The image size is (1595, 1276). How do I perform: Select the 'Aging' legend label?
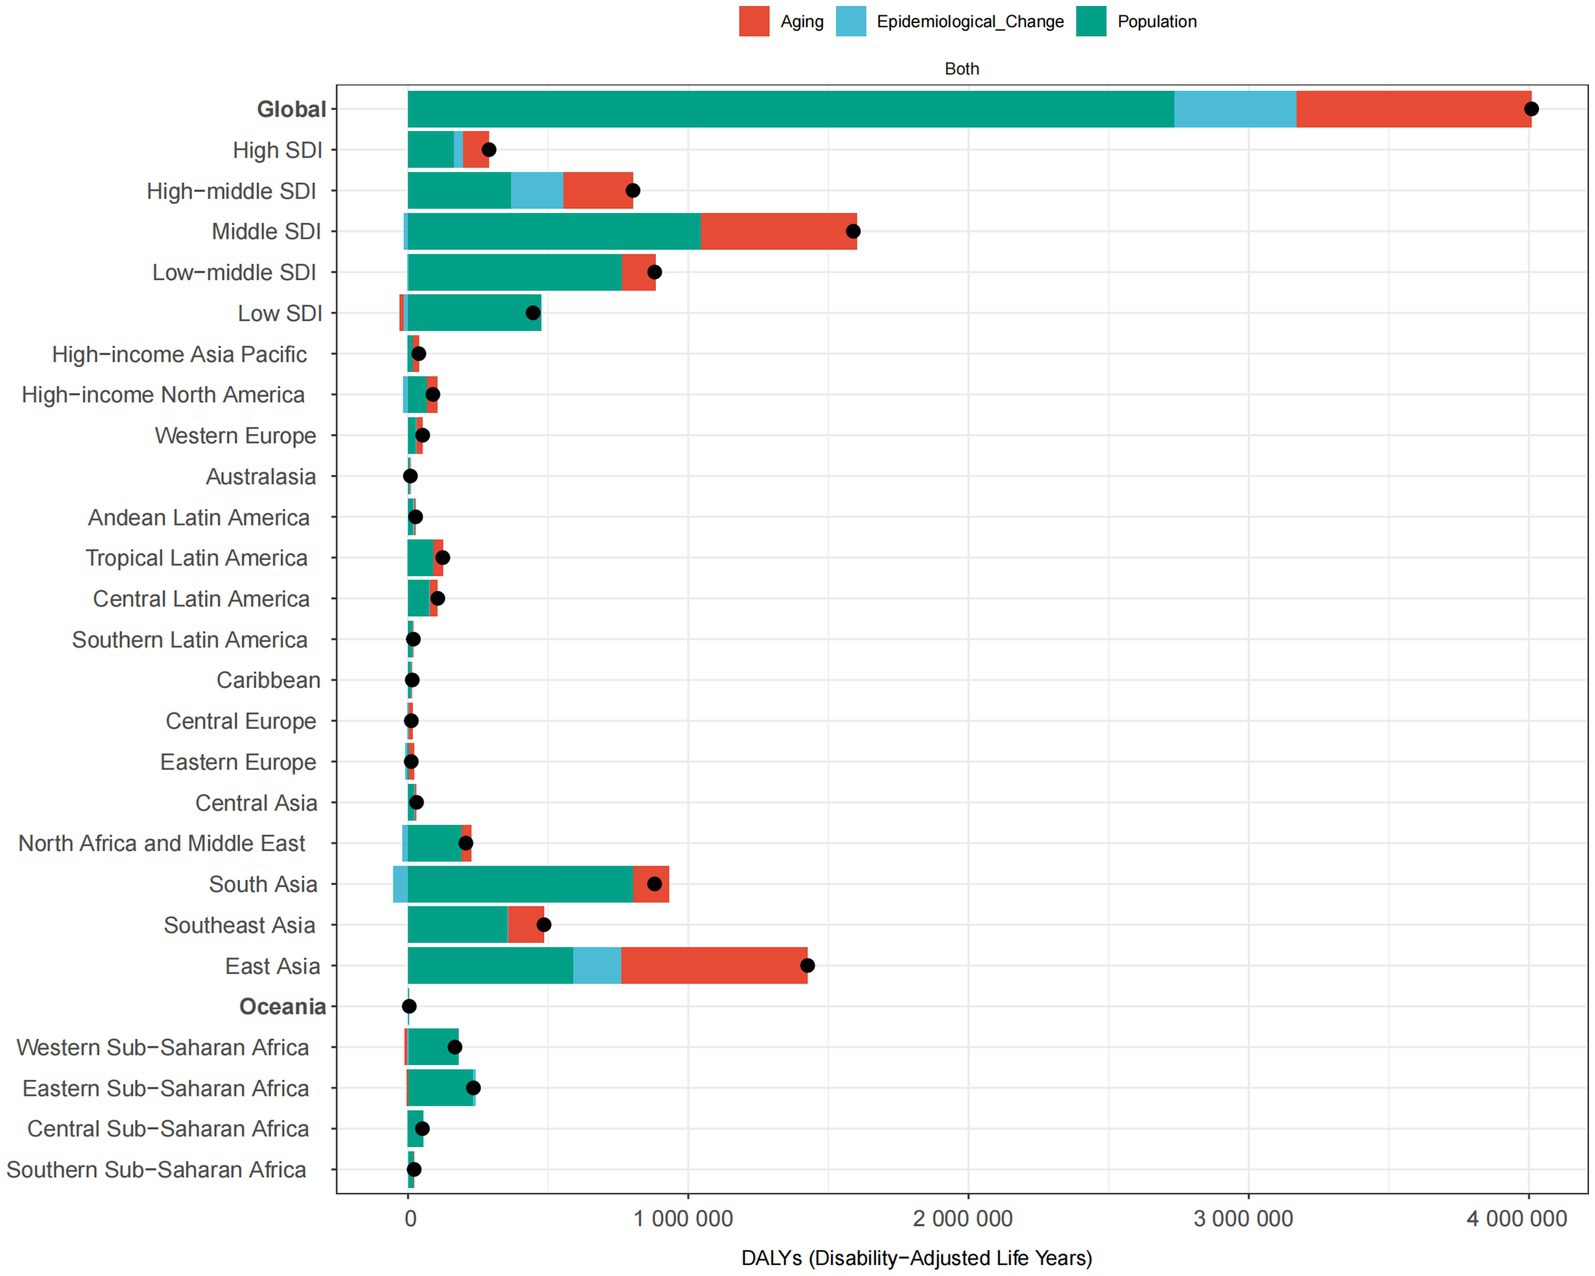[x=802, y=22]
